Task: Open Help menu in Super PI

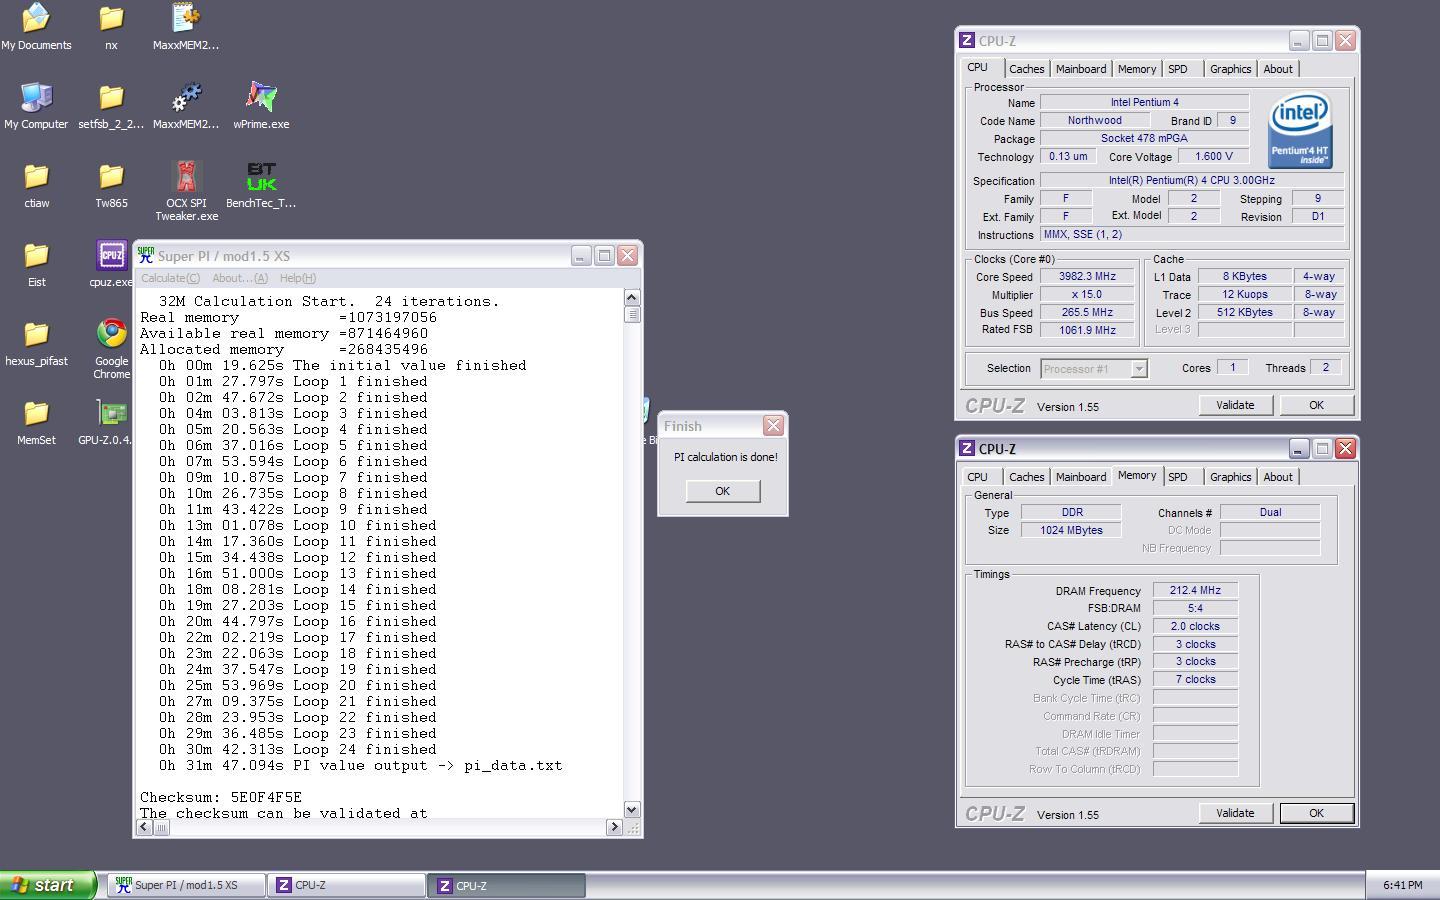Action: point(298,278)
